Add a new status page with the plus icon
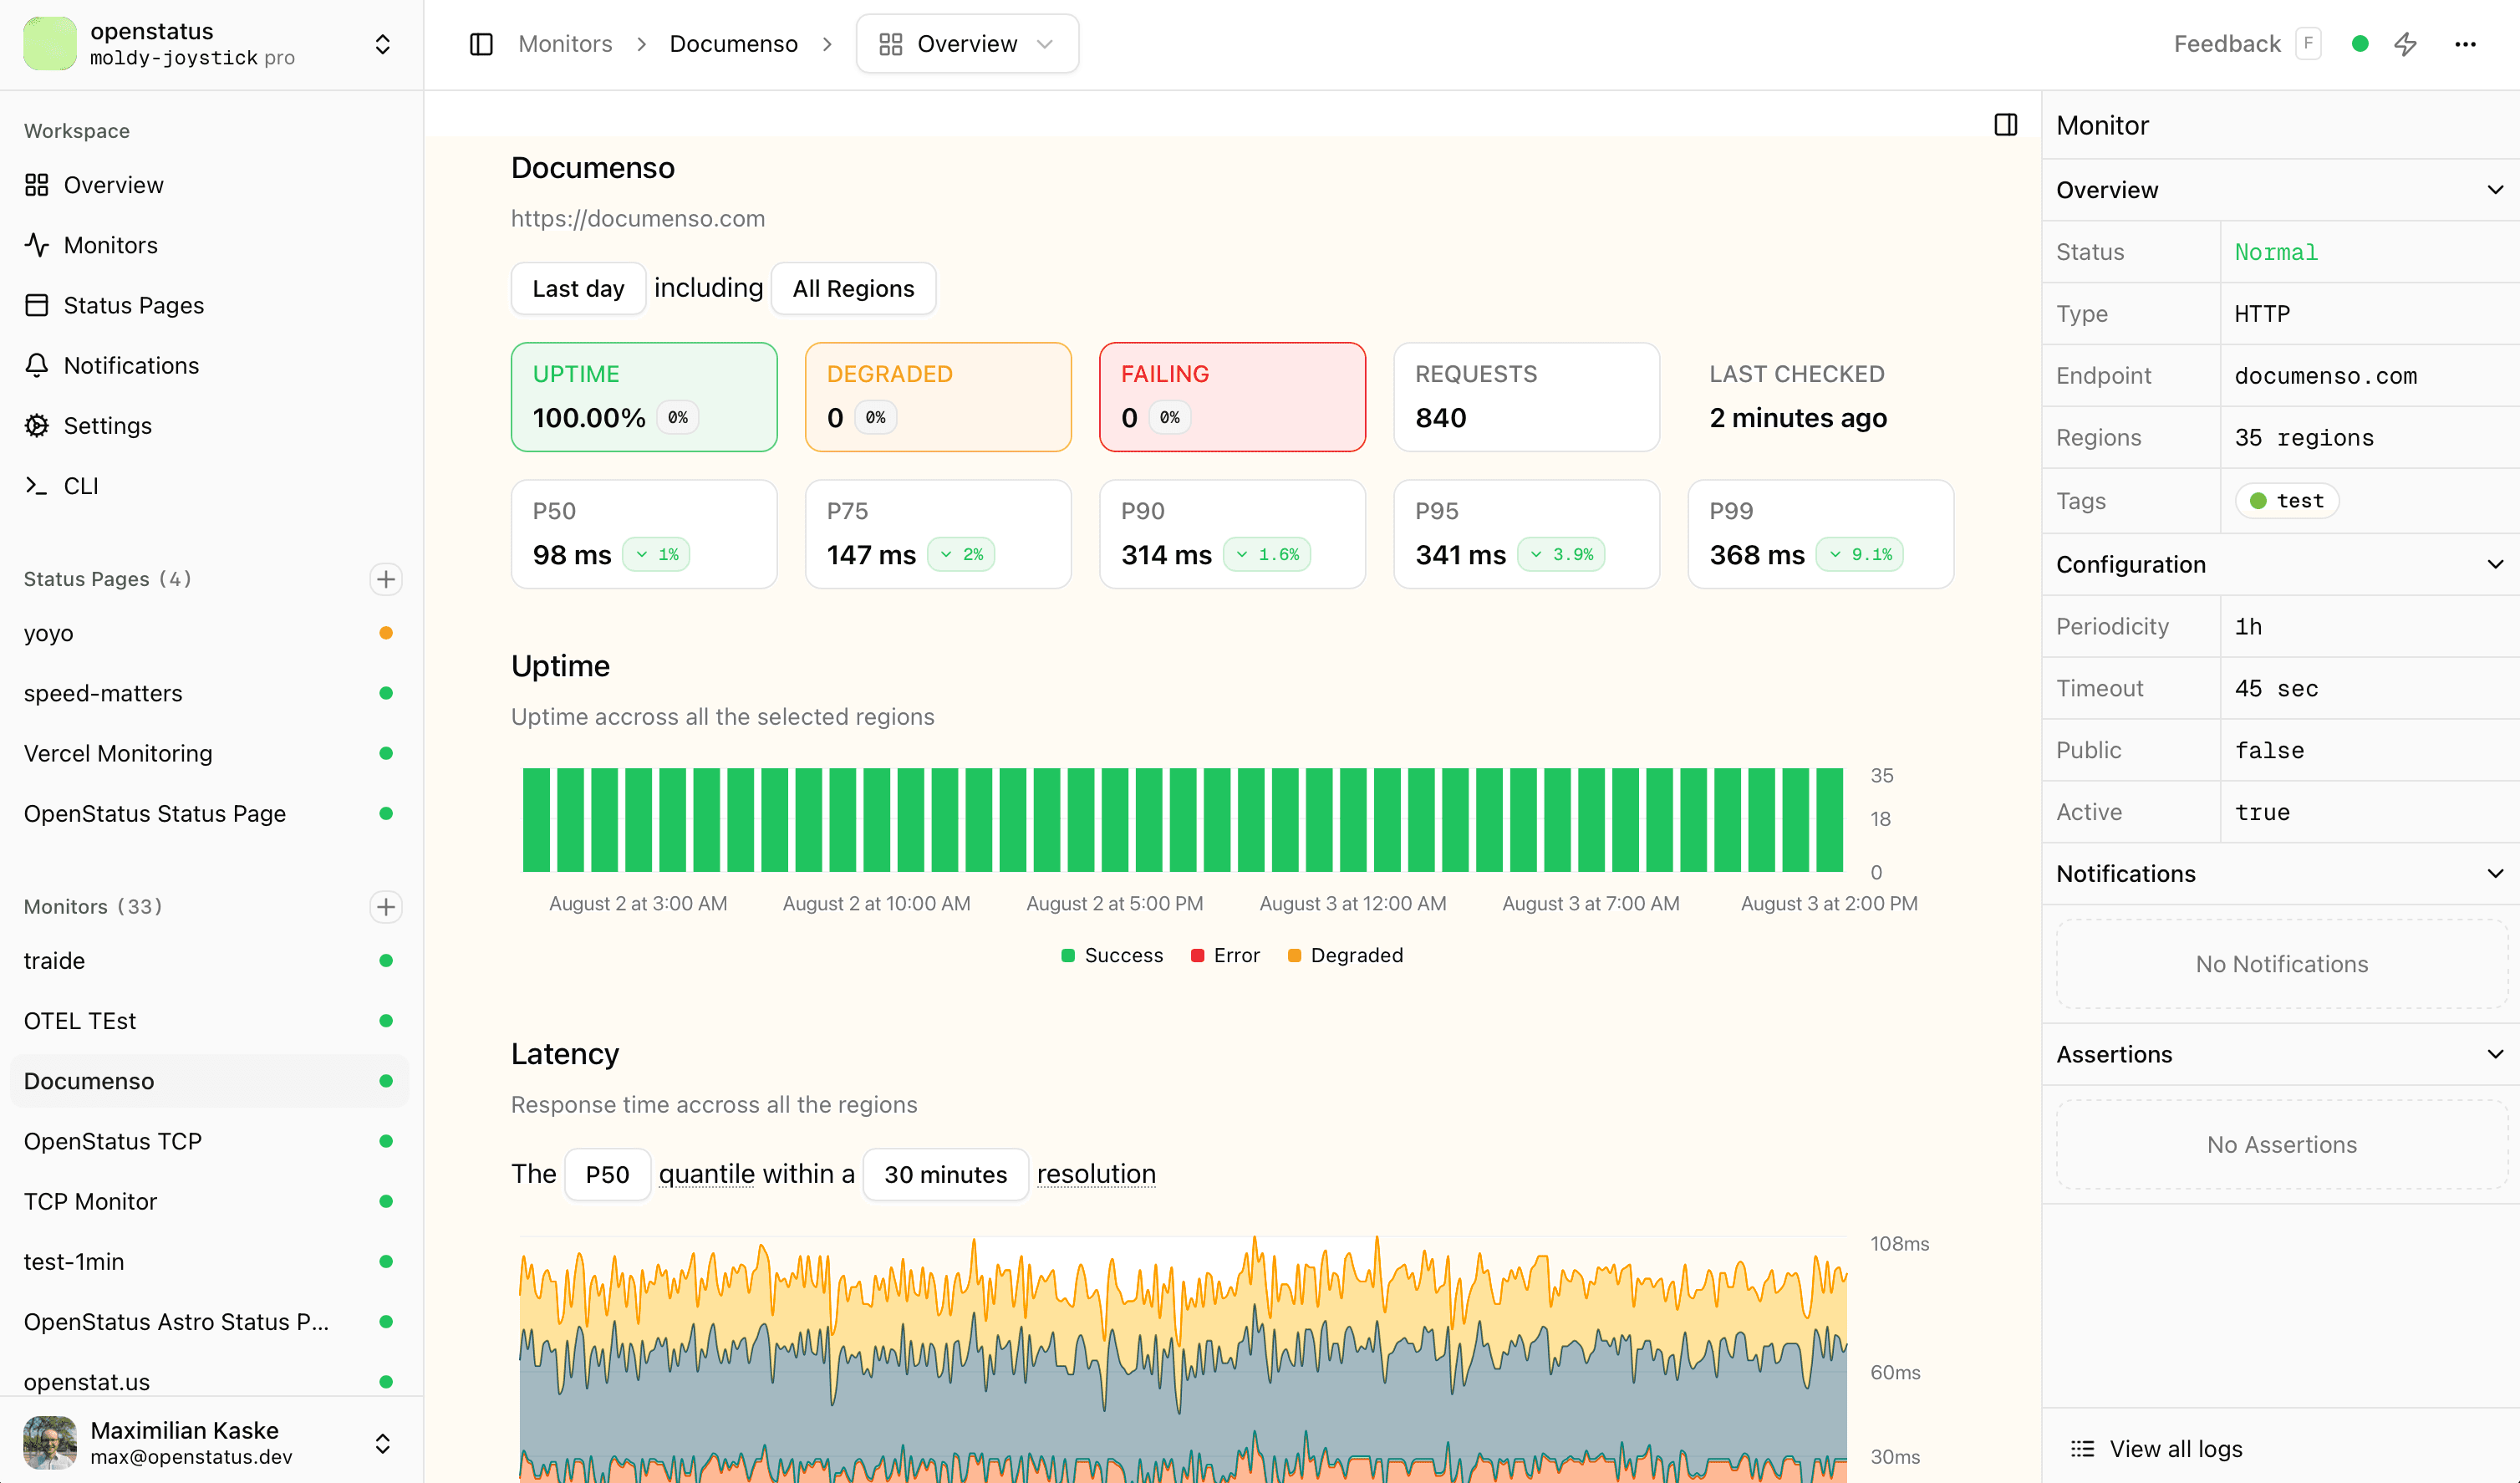 pos(386,579)
